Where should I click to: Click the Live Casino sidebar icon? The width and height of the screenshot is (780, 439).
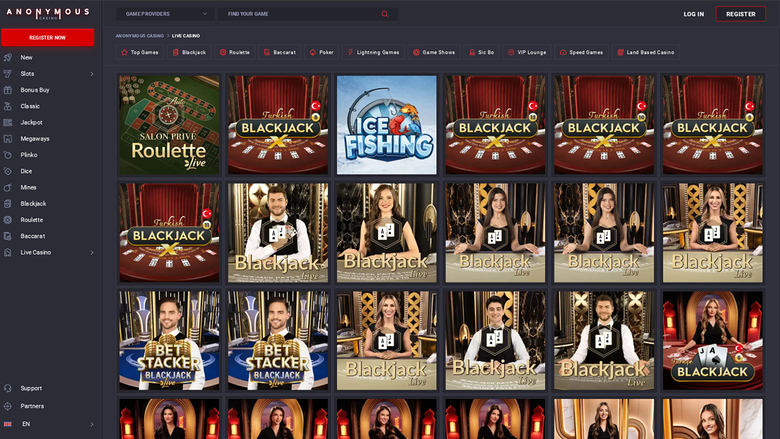[x=7, y=253]
